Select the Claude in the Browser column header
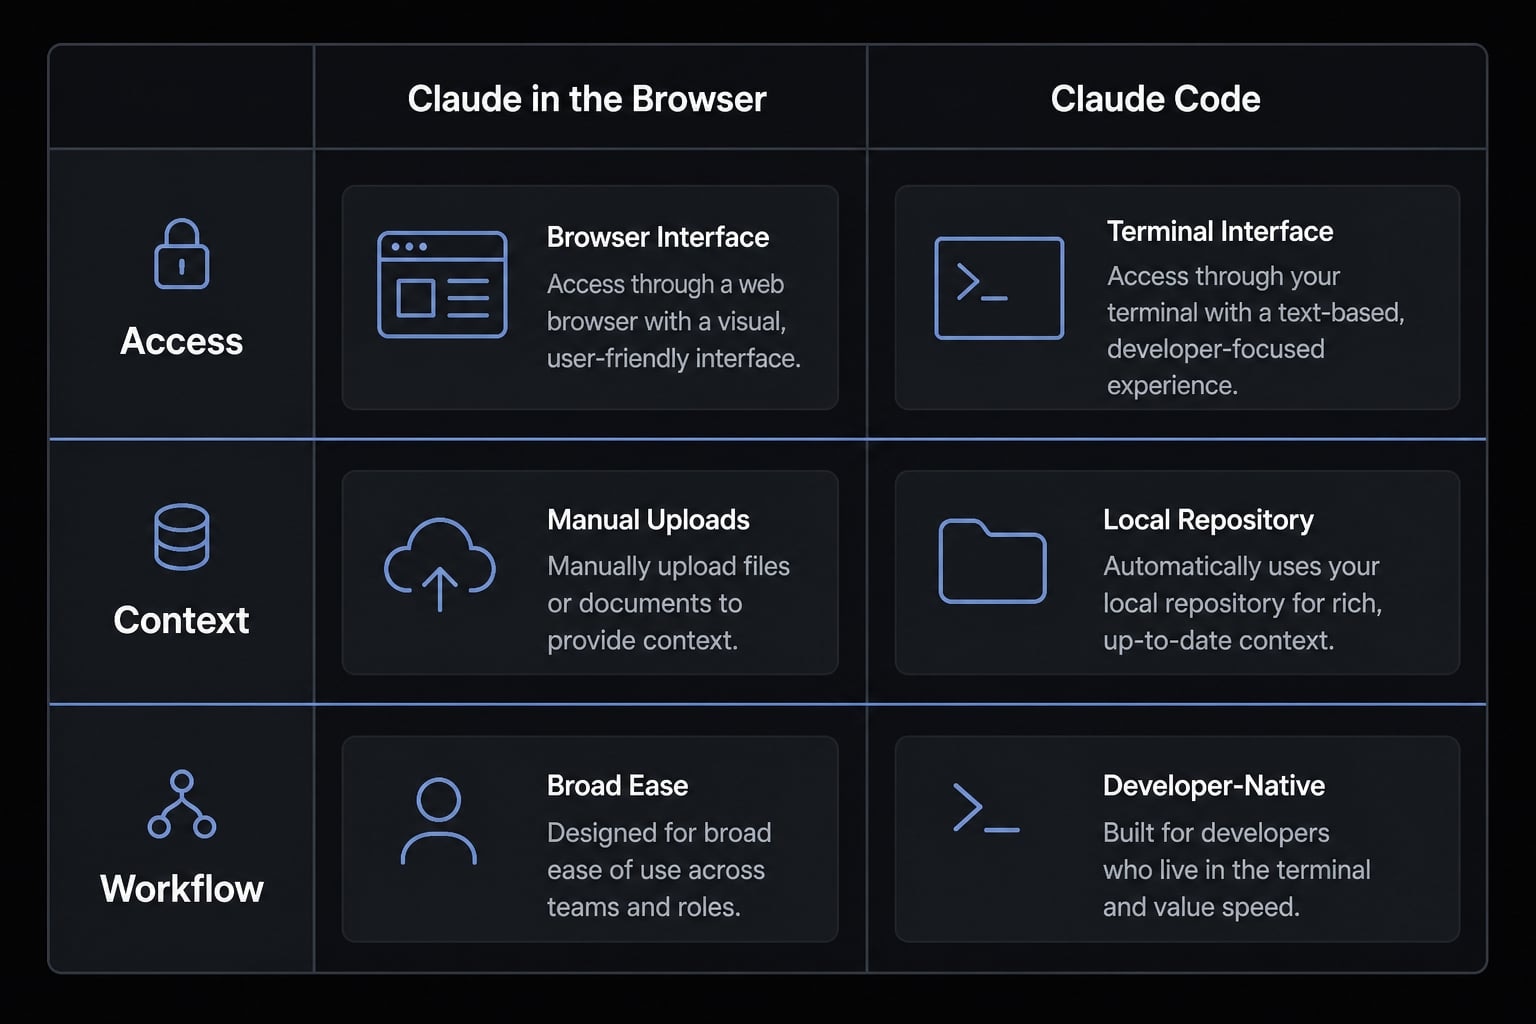Image resolution: width=1536 pixels, height=1024 pixels. [x=587, y=99]
